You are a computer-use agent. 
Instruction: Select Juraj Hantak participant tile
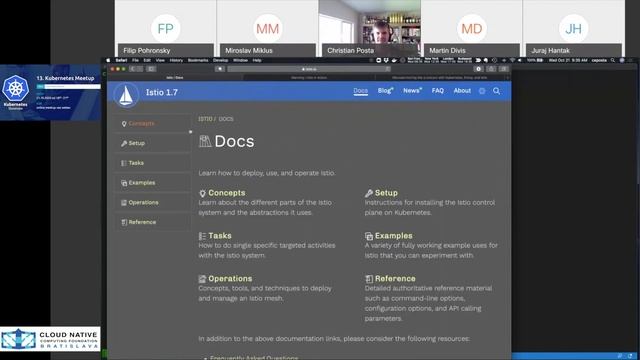[x=573, y=29]
